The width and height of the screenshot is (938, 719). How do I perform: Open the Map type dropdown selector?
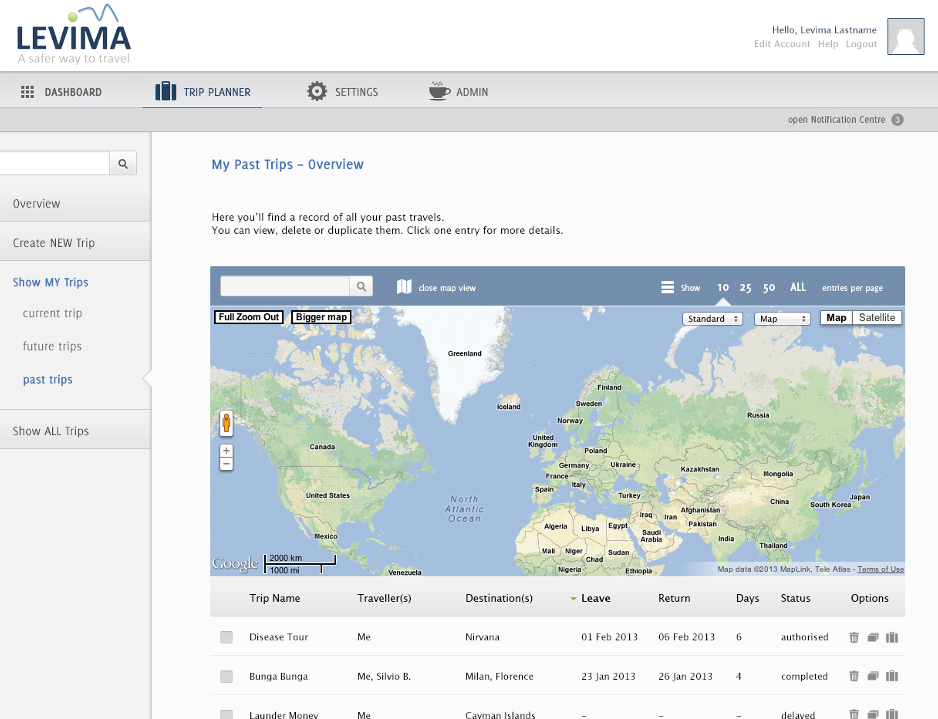pos(782,319)
